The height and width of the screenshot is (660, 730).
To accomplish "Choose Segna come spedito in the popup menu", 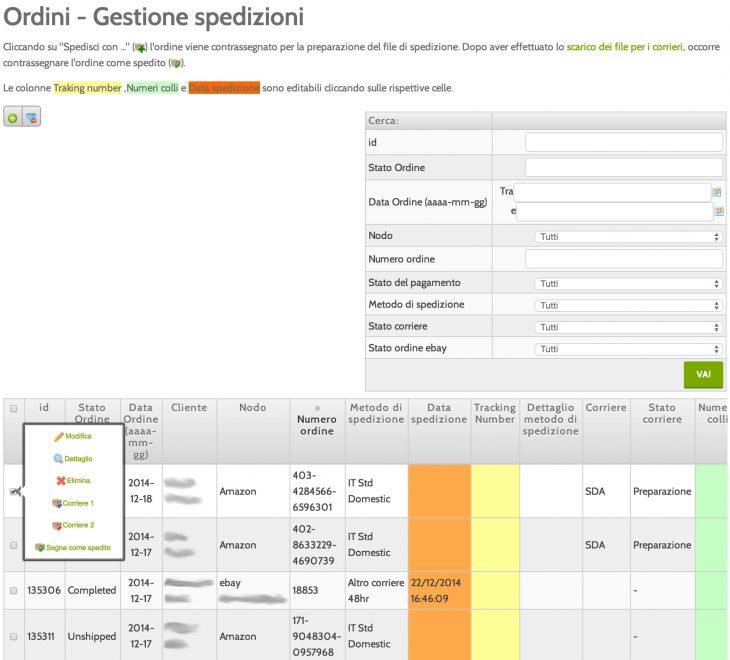I will pyautogui.click(x=73, y=547).
